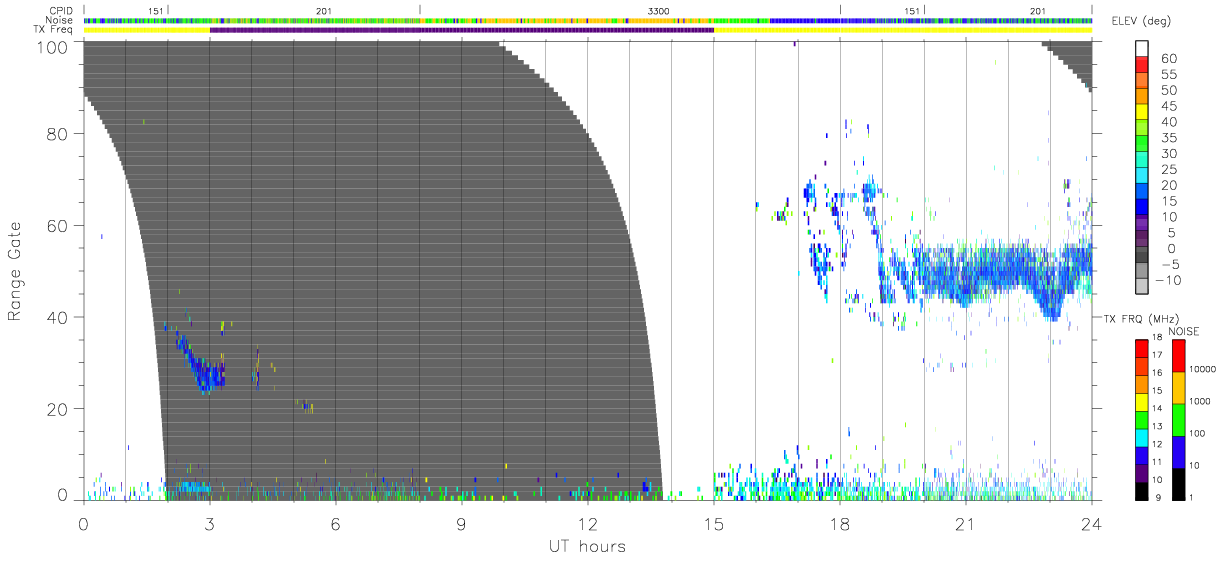The height and width of the screenshot is (567, 1228).
Task: Click the "16" label on TX FRQ colorbar
Action: pyautogui.click(x=1158, y=371)
